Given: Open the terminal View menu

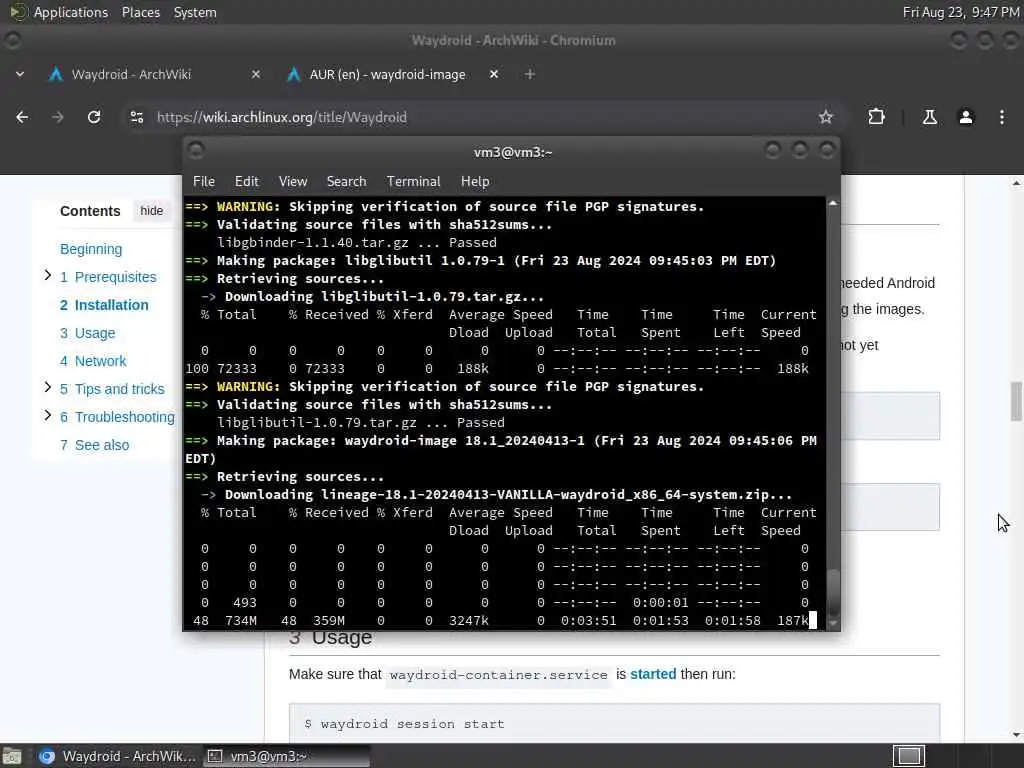Looking at the screenshot, I should 293,182.
